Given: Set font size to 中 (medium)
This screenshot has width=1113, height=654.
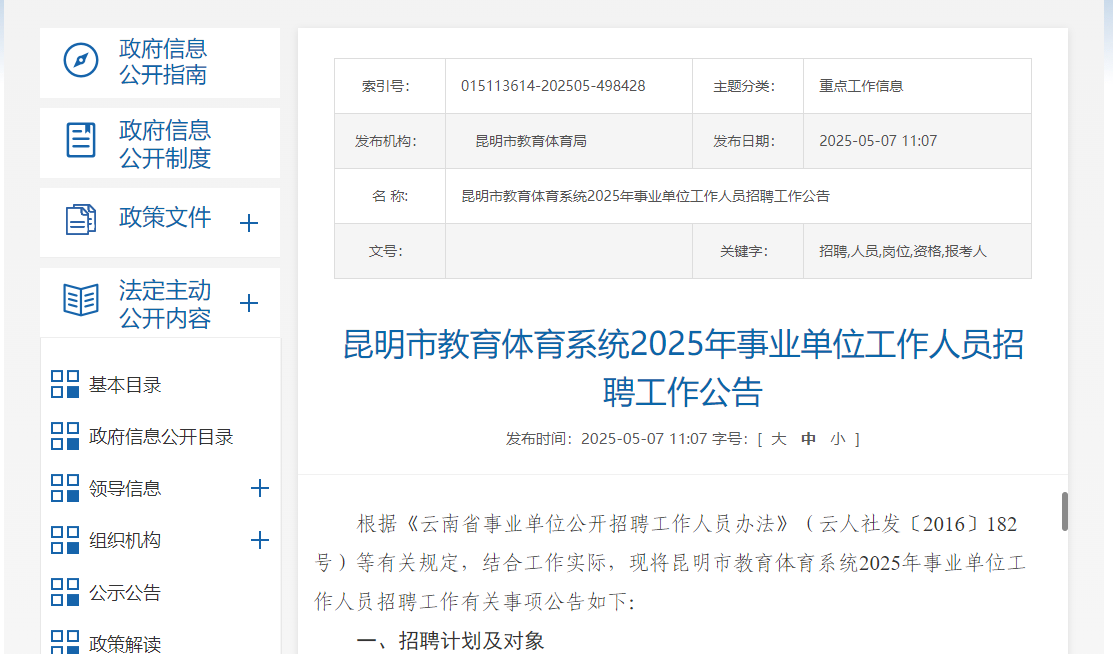Looking at the screenshot, I should (x=809, y=438).
